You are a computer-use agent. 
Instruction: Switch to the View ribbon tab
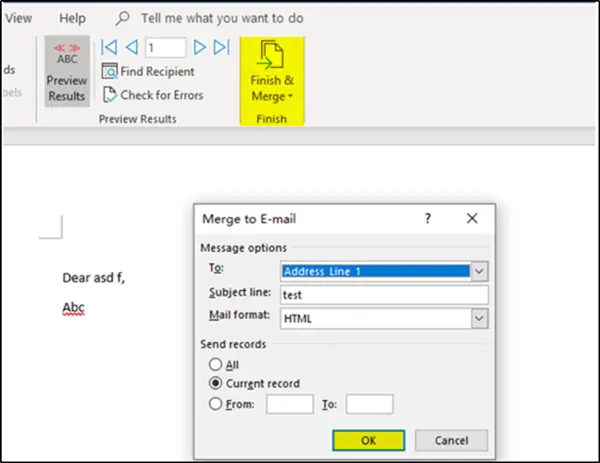point(18,18)
